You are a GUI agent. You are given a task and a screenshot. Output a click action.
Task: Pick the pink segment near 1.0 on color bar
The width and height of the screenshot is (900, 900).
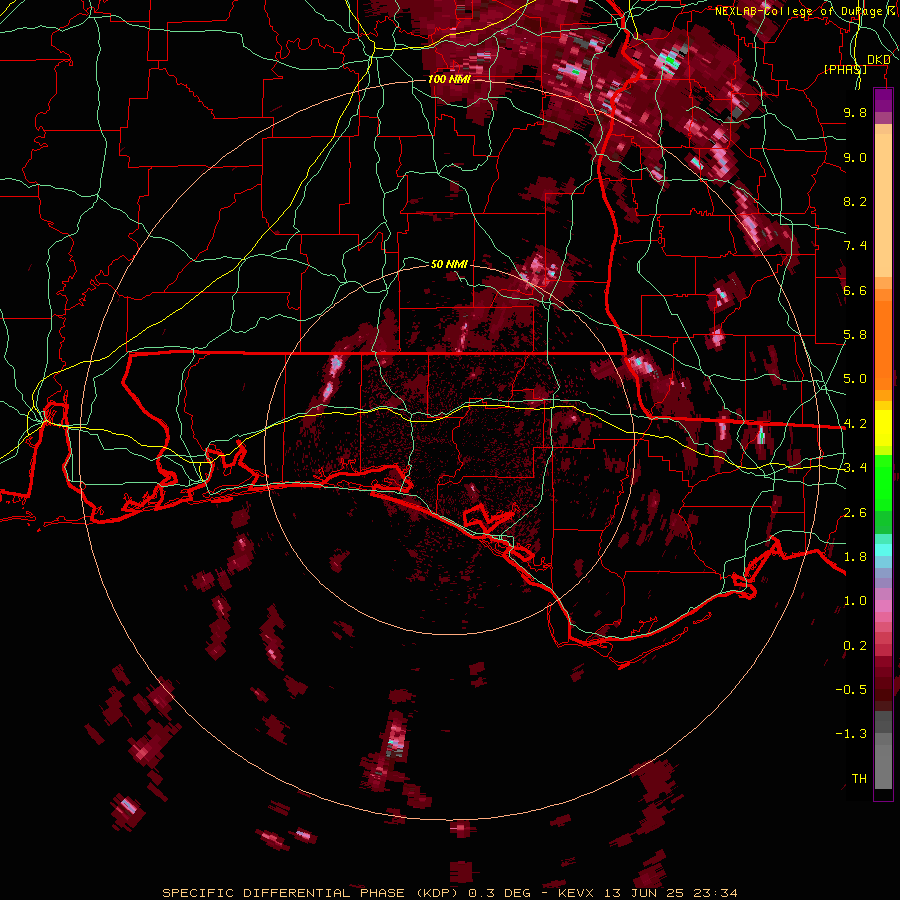883,605
